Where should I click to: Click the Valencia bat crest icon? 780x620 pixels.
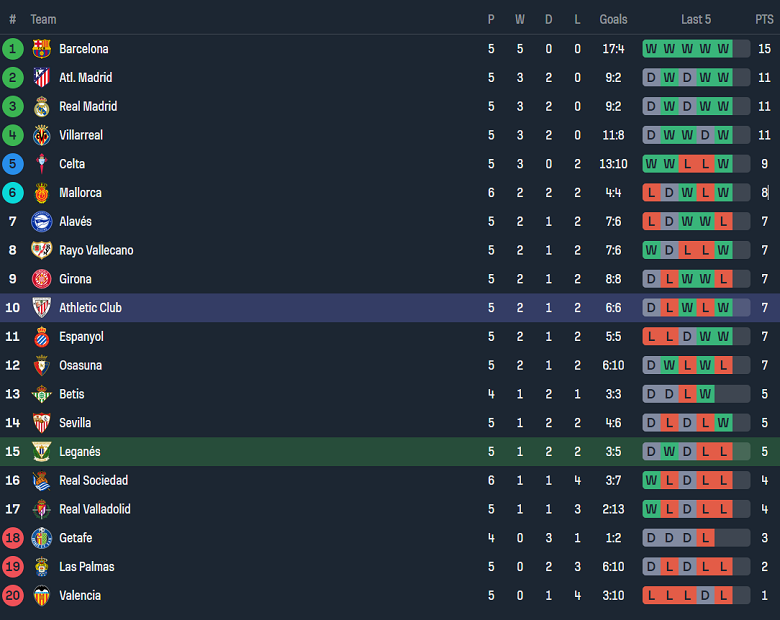(41, 596)
